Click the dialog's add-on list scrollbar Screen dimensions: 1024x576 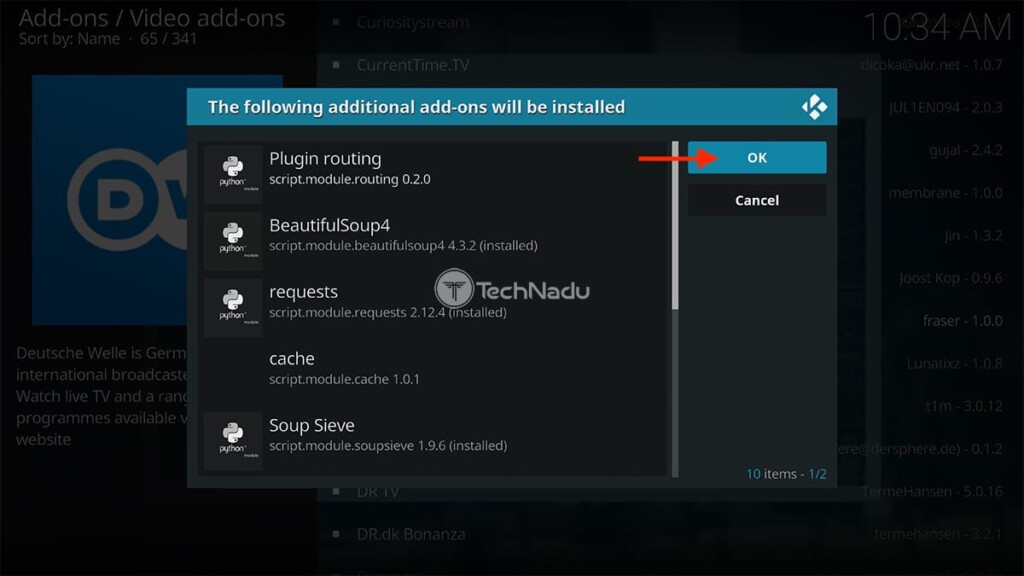coord(675,309)
